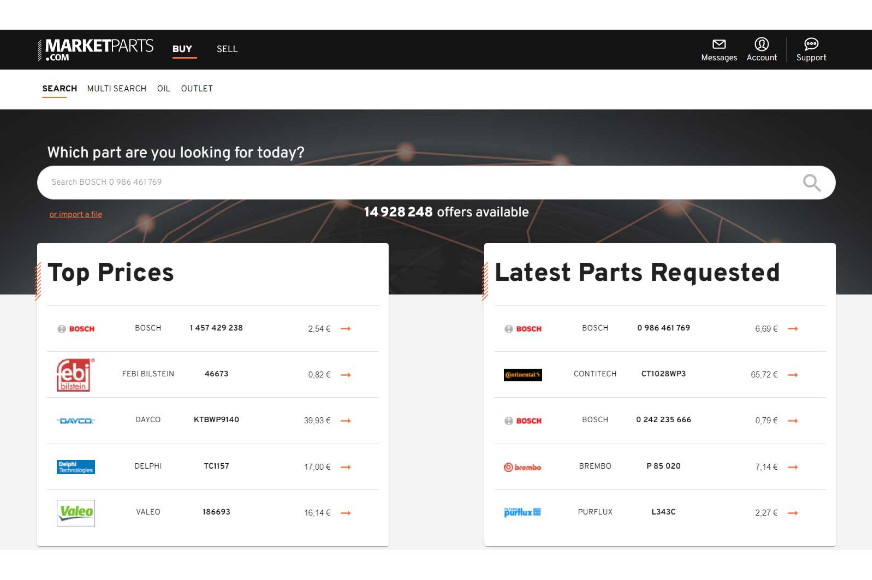Open arrow for Delphi TC1157
The width and height of the screenshot is (872, 580).
tap(346, 467)
